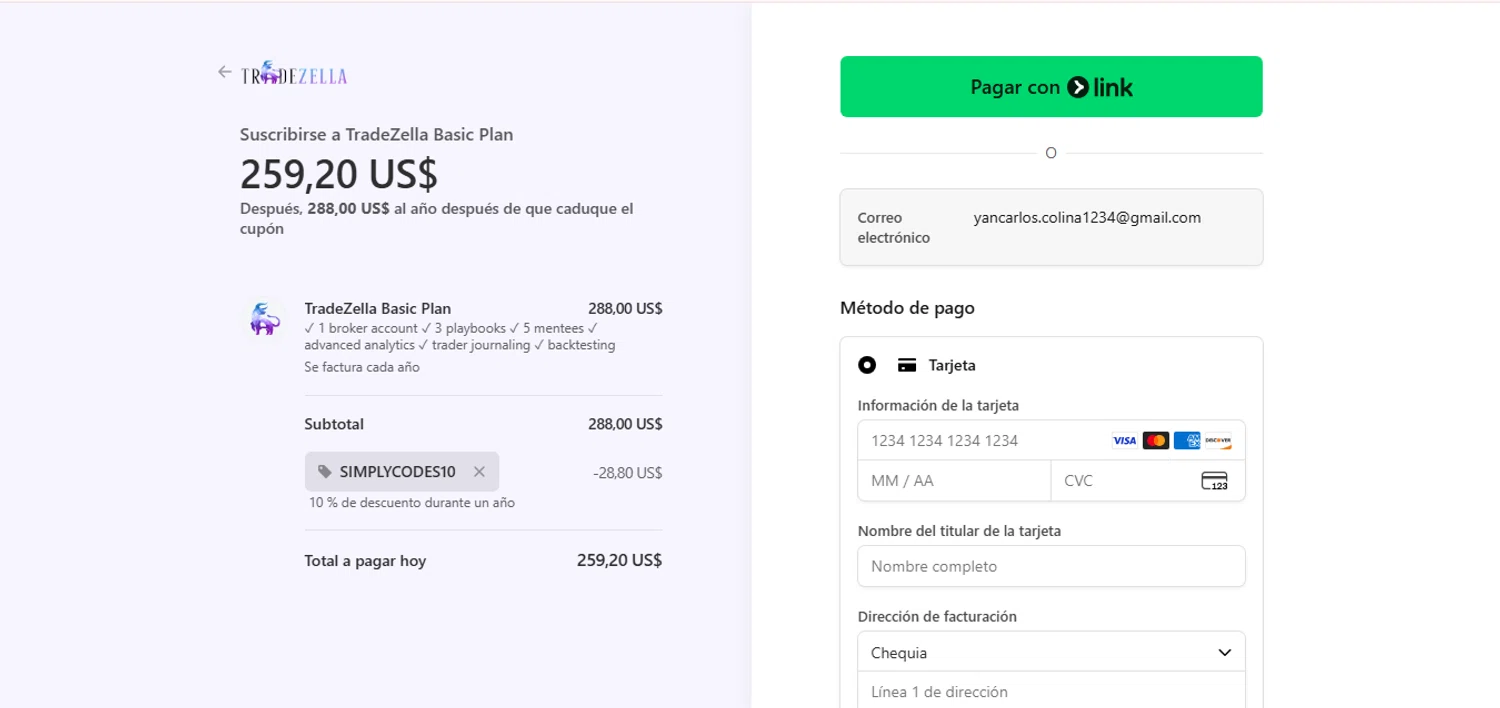Viewport: 1500px width, 708px height.
Task: Select the Tarjeta radio button
Action: [x=867, y=365]
